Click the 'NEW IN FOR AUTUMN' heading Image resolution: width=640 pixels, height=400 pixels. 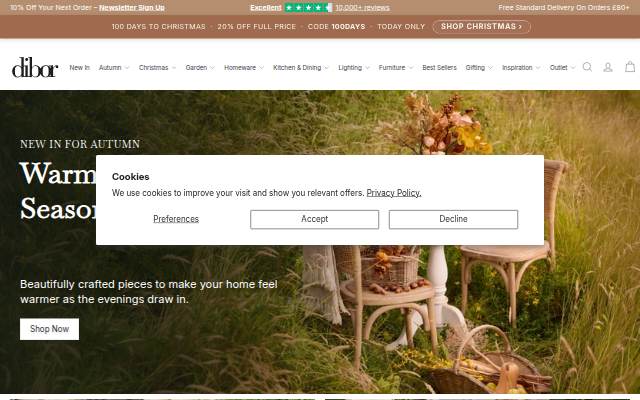click(80, 144)
